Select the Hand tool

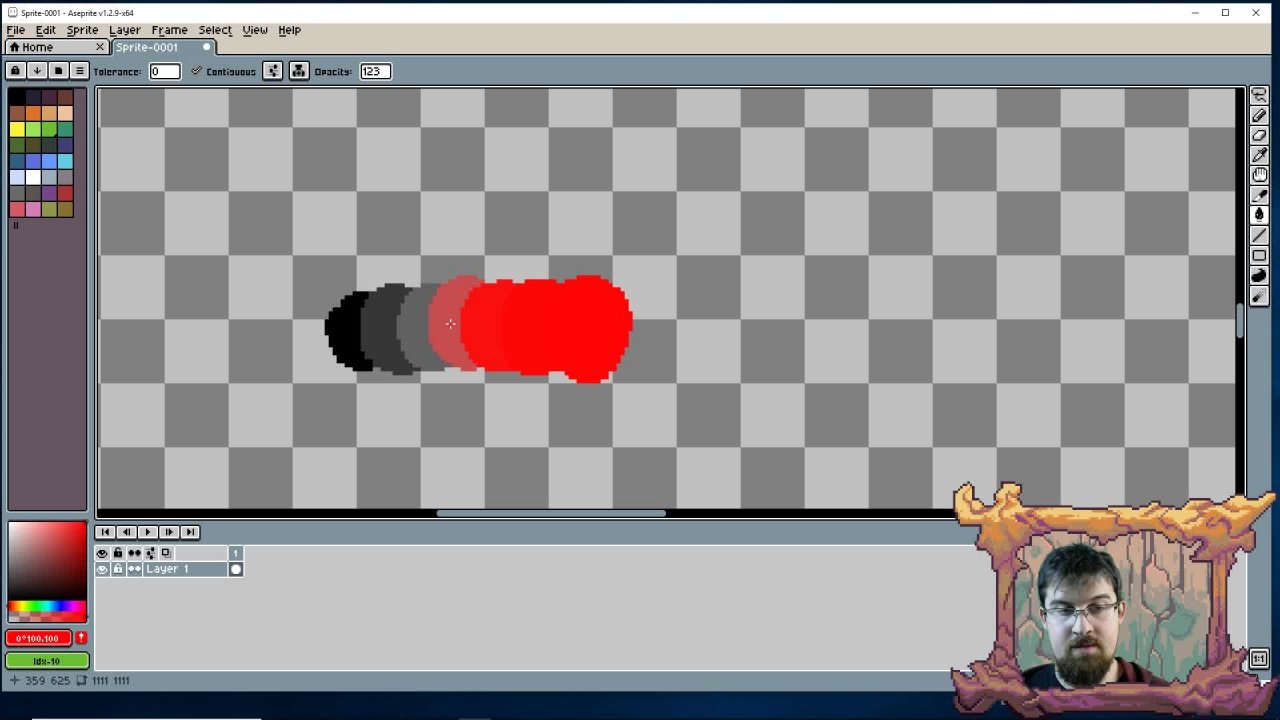(x=1259, y=175)
